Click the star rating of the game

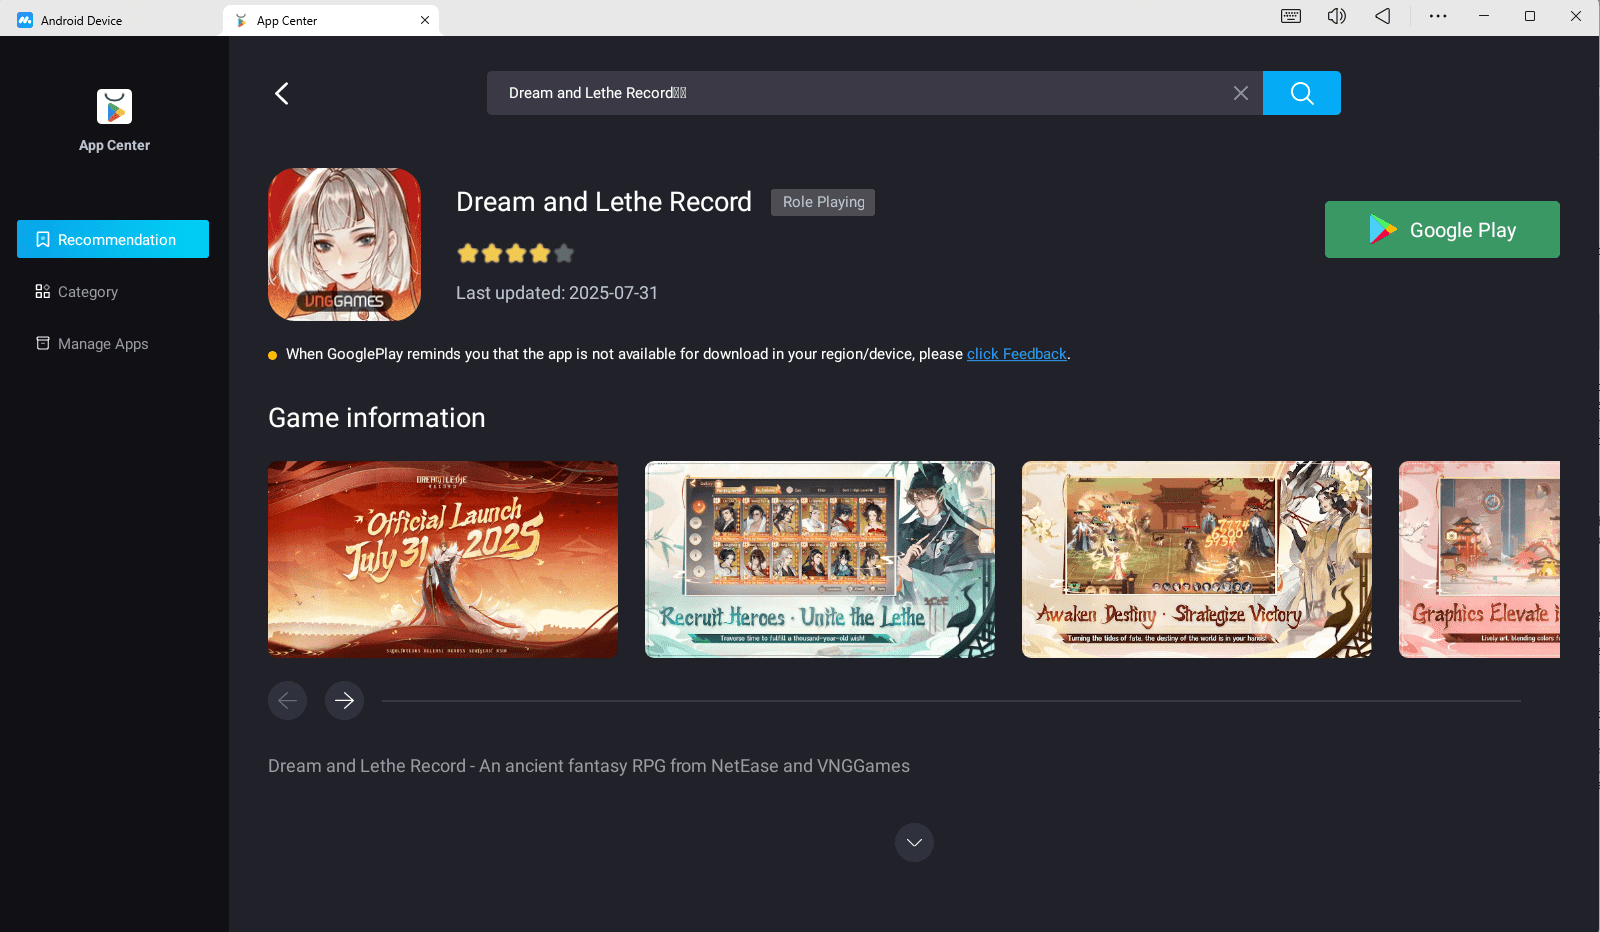pos(515,253)
